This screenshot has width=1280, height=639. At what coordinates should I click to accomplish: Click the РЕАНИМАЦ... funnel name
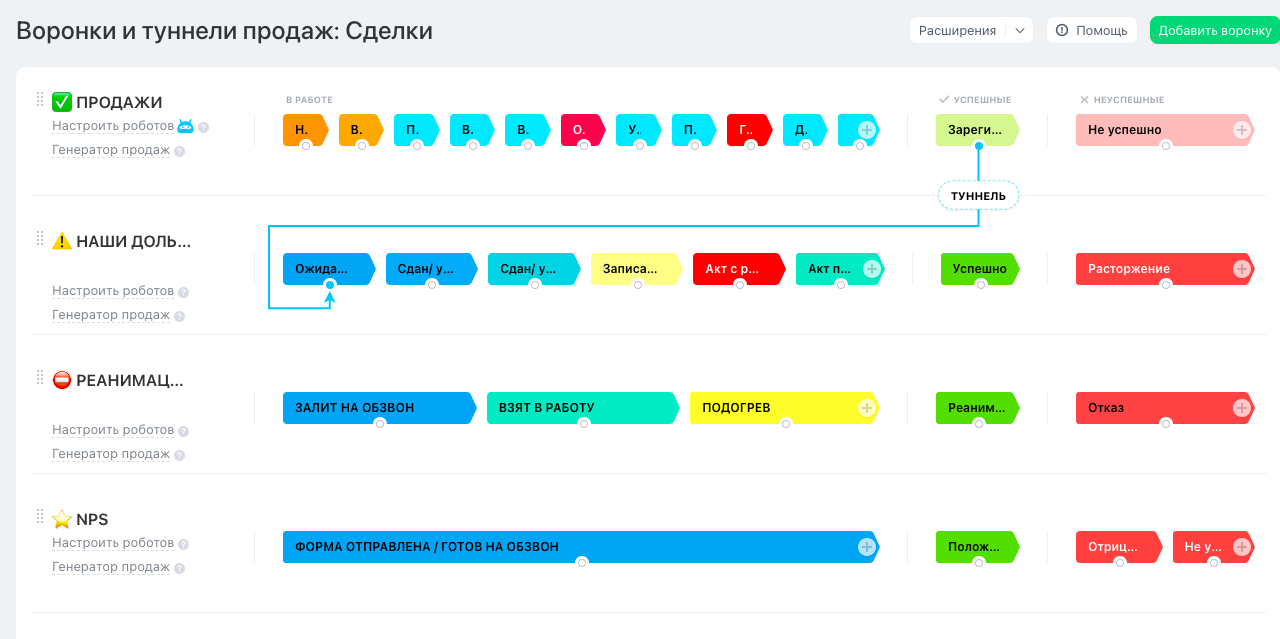pyautogui.click(x=130, y=380)
